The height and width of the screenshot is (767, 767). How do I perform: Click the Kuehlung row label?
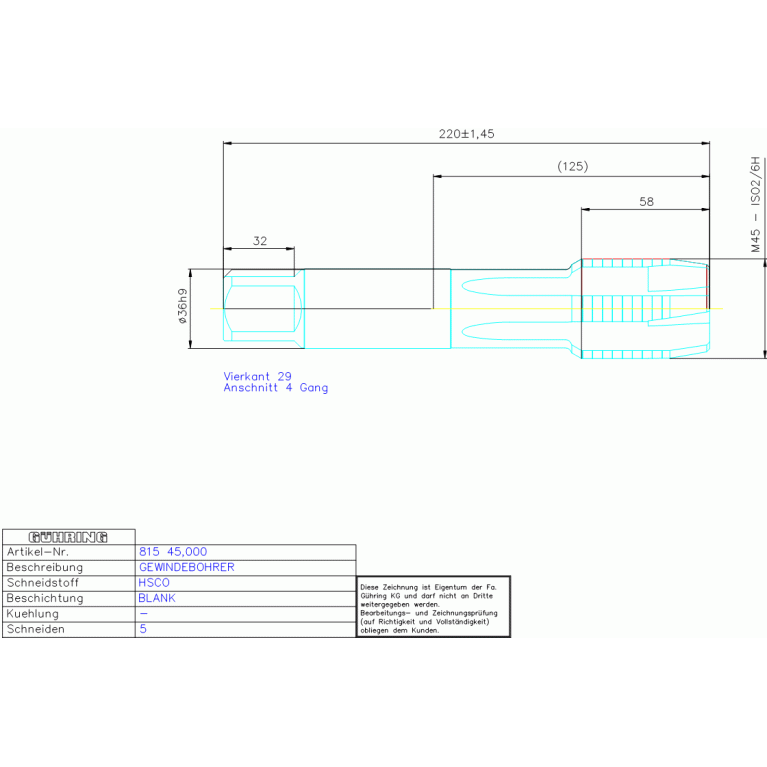(x=33, y=614)
